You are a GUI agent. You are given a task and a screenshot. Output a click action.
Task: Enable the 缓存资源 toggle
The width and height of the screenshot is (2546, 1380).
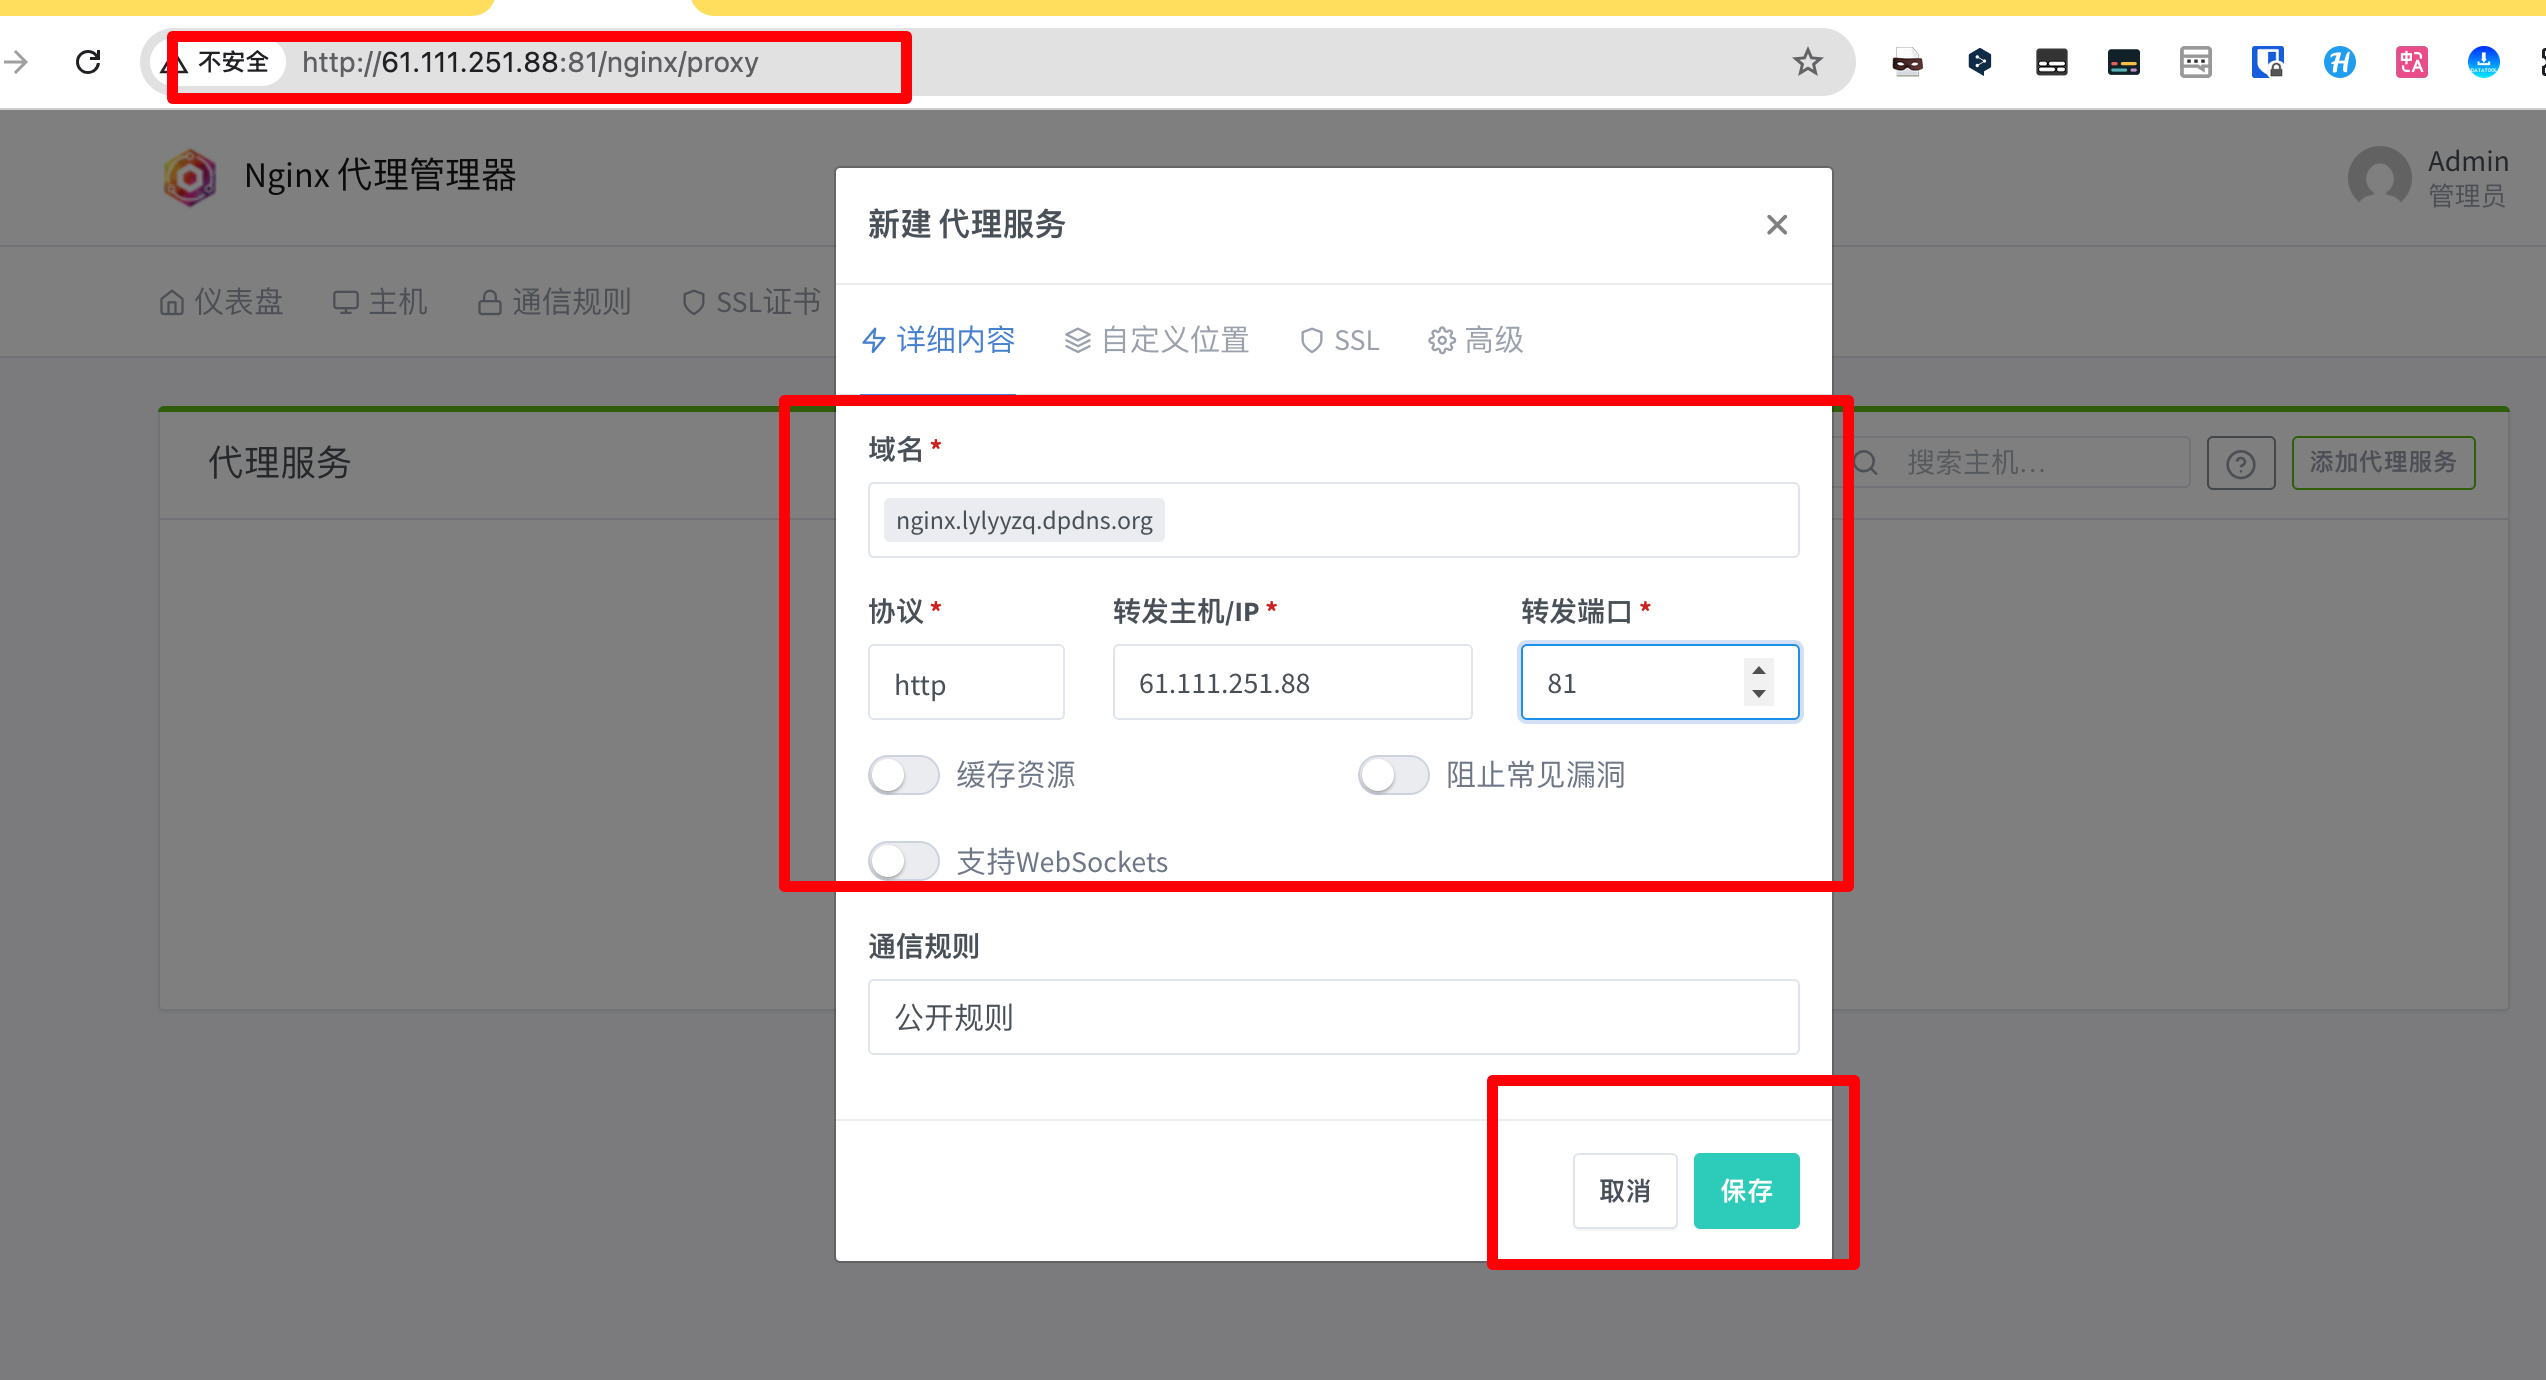click(x=903, y=775)
